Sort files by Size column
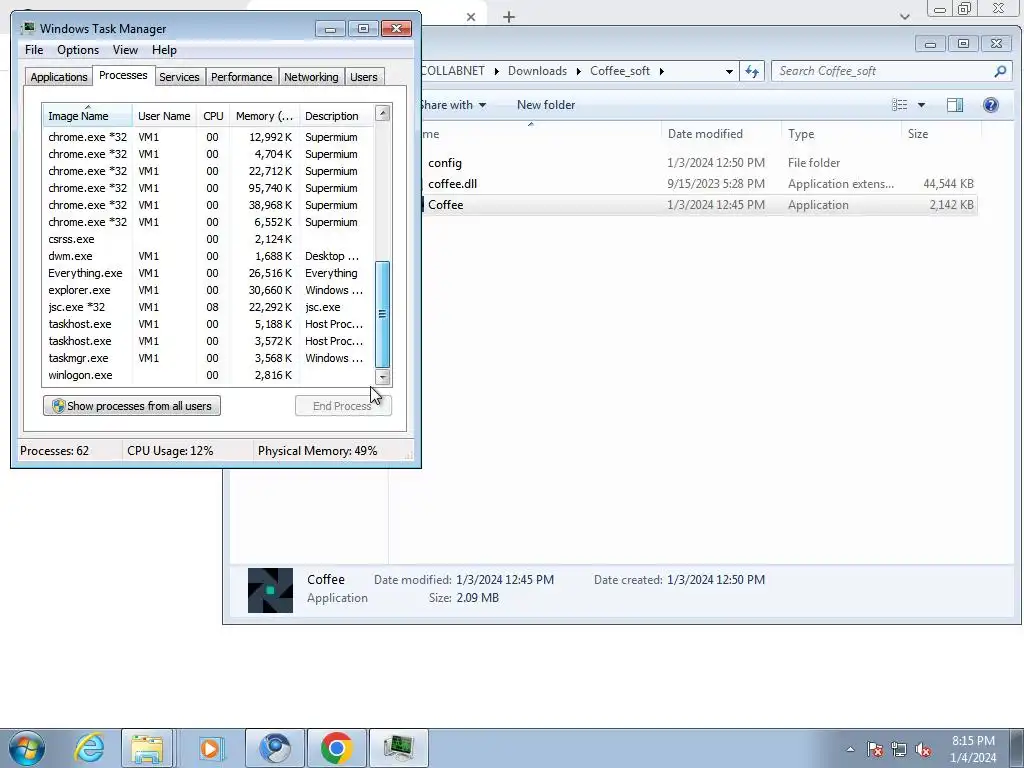The image size is (1024, 768). [940, 134]
